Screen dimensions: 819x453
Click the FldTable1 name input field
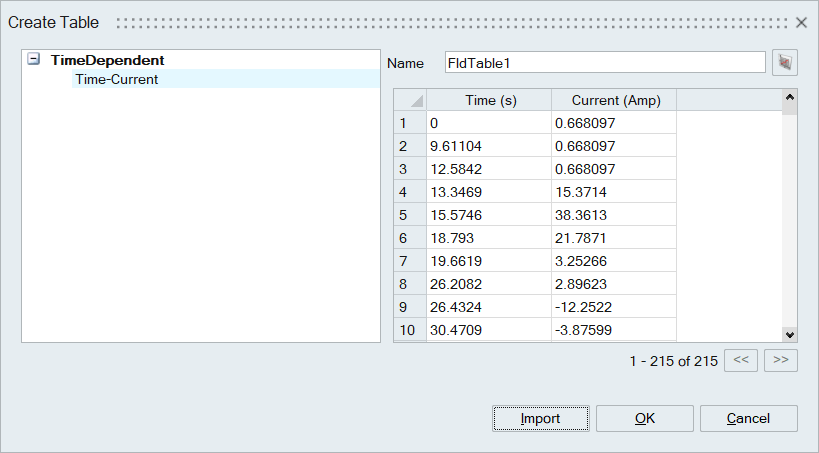click(605, 63)
